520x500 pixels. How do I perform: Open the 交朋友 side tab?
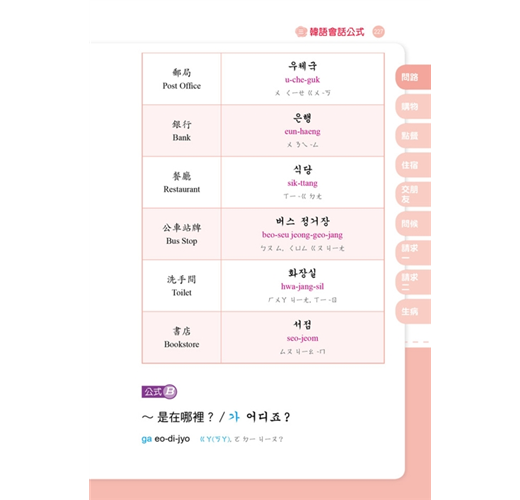(413, 194)
